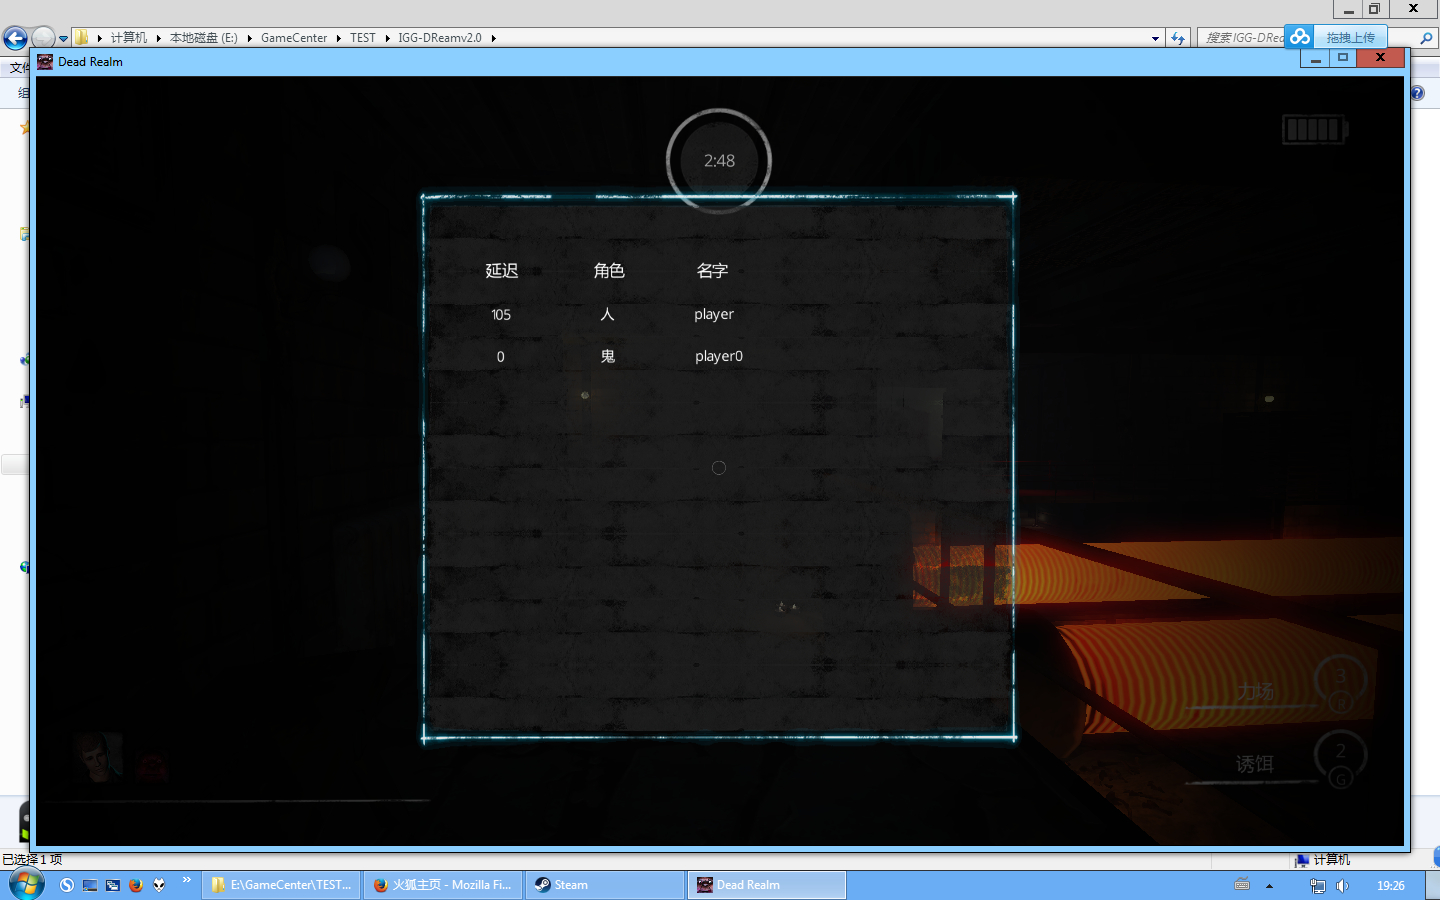The image size is (1440, 900).
Task: Click the Switch Windows quick launch icon
Action: pyautogui.click(x=113, y=885)
